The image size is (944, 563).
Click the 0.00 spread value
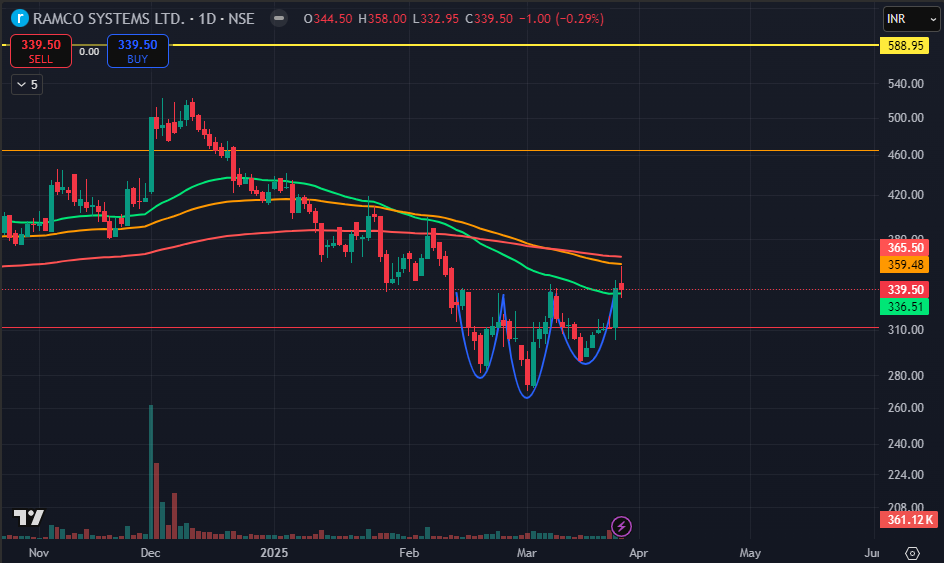tap(89, 52)
